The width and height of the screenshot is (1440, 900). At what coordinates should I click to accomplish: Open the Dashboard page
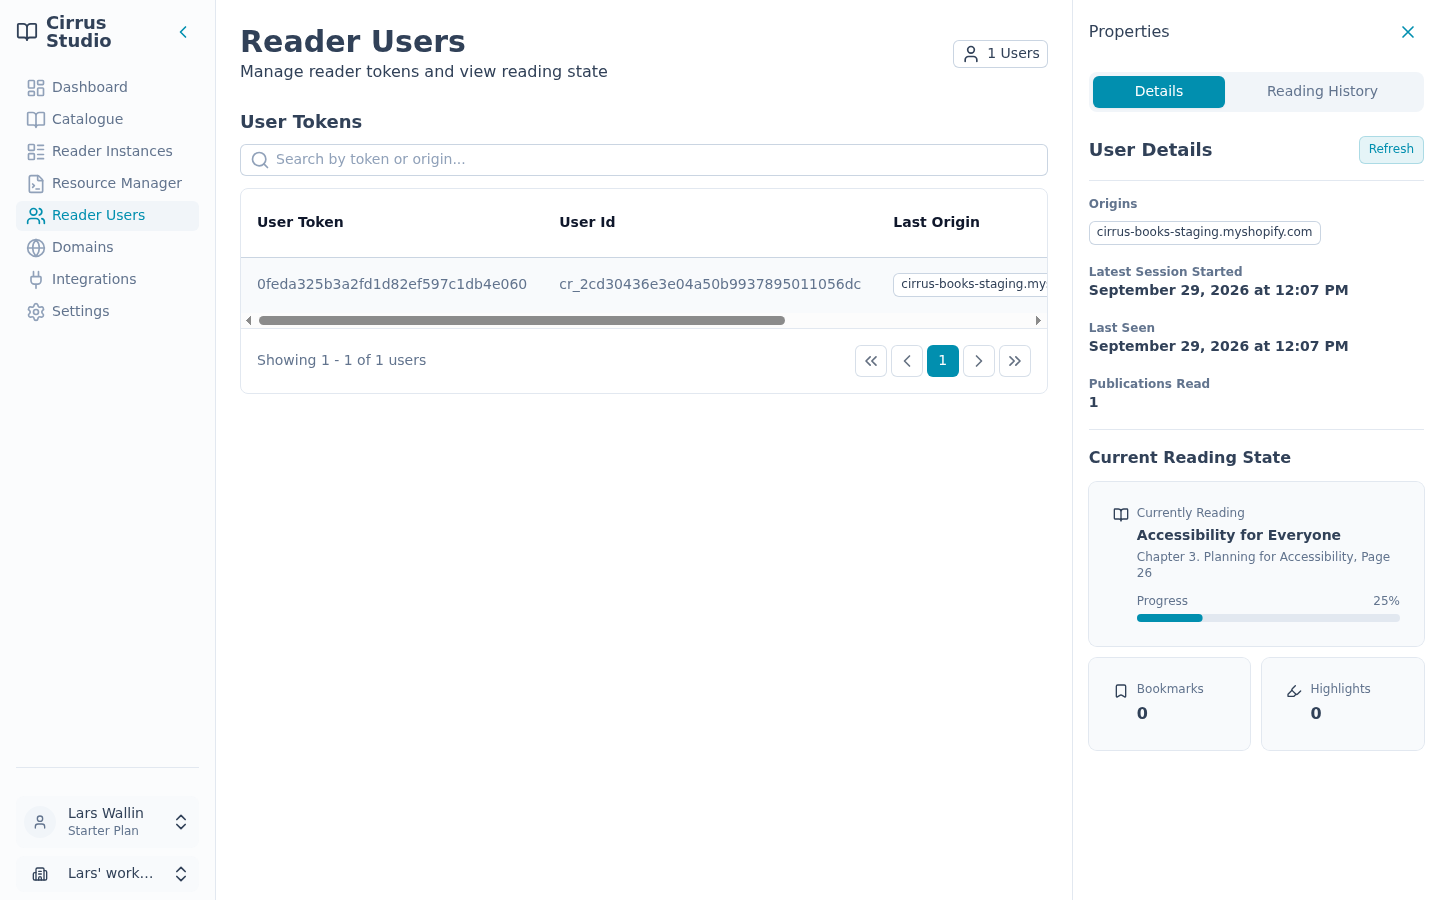[x=107, y=87]
